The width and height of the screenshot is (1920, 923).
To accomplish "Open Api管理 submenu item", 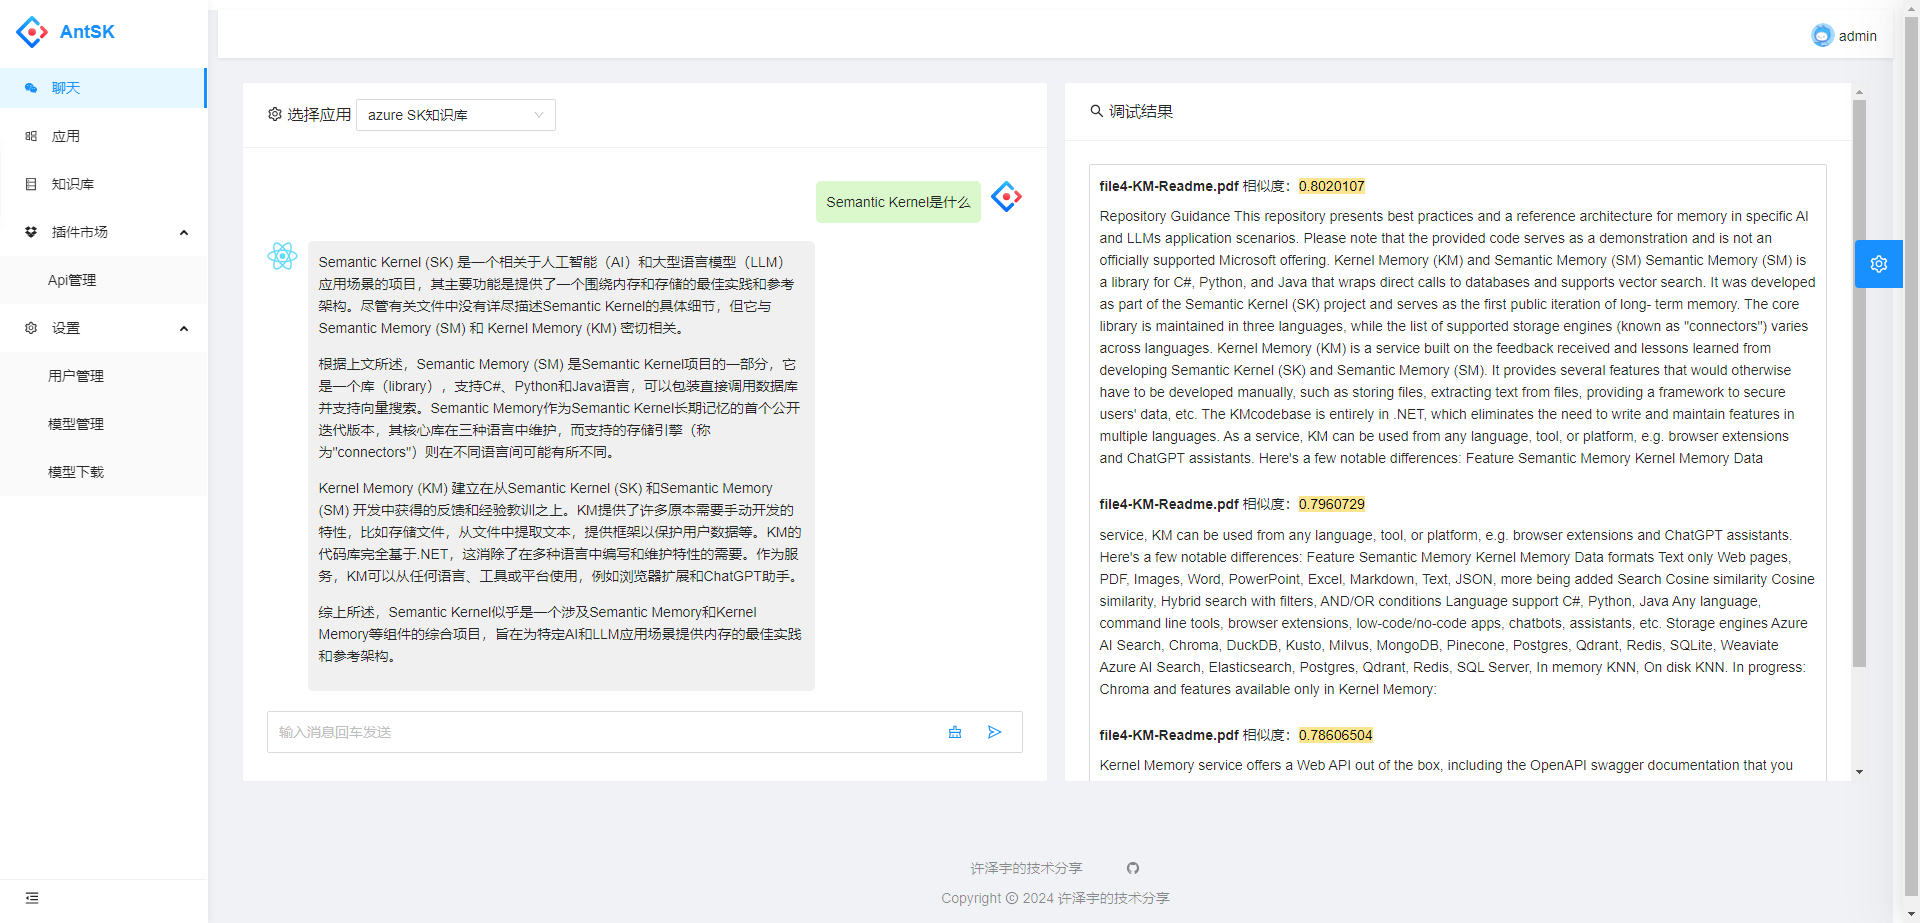I will pos(103,280).
